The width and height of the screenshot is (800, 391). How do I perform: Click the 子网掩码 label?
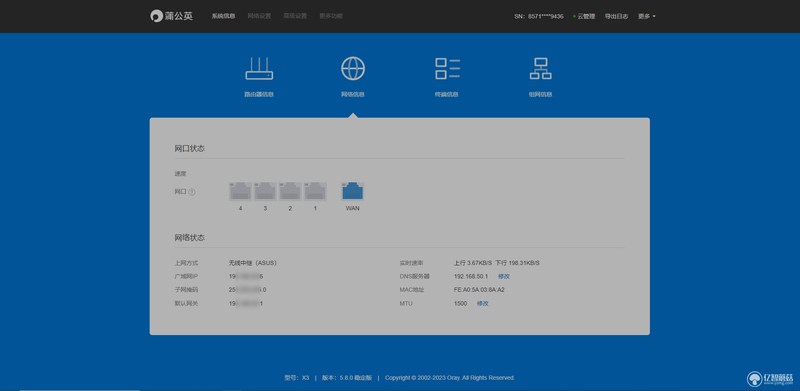[186, 290]
